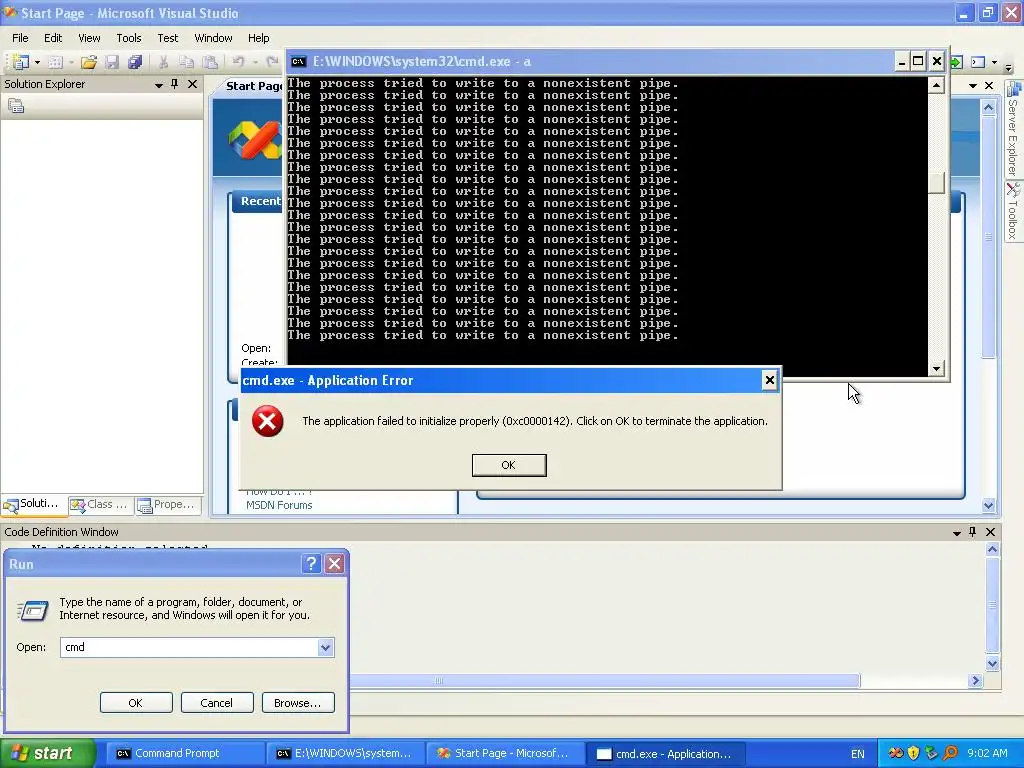Click the Open text field in Run dialog
Viewport: 1024px width, 768px height.
click(x=189, y=647)
